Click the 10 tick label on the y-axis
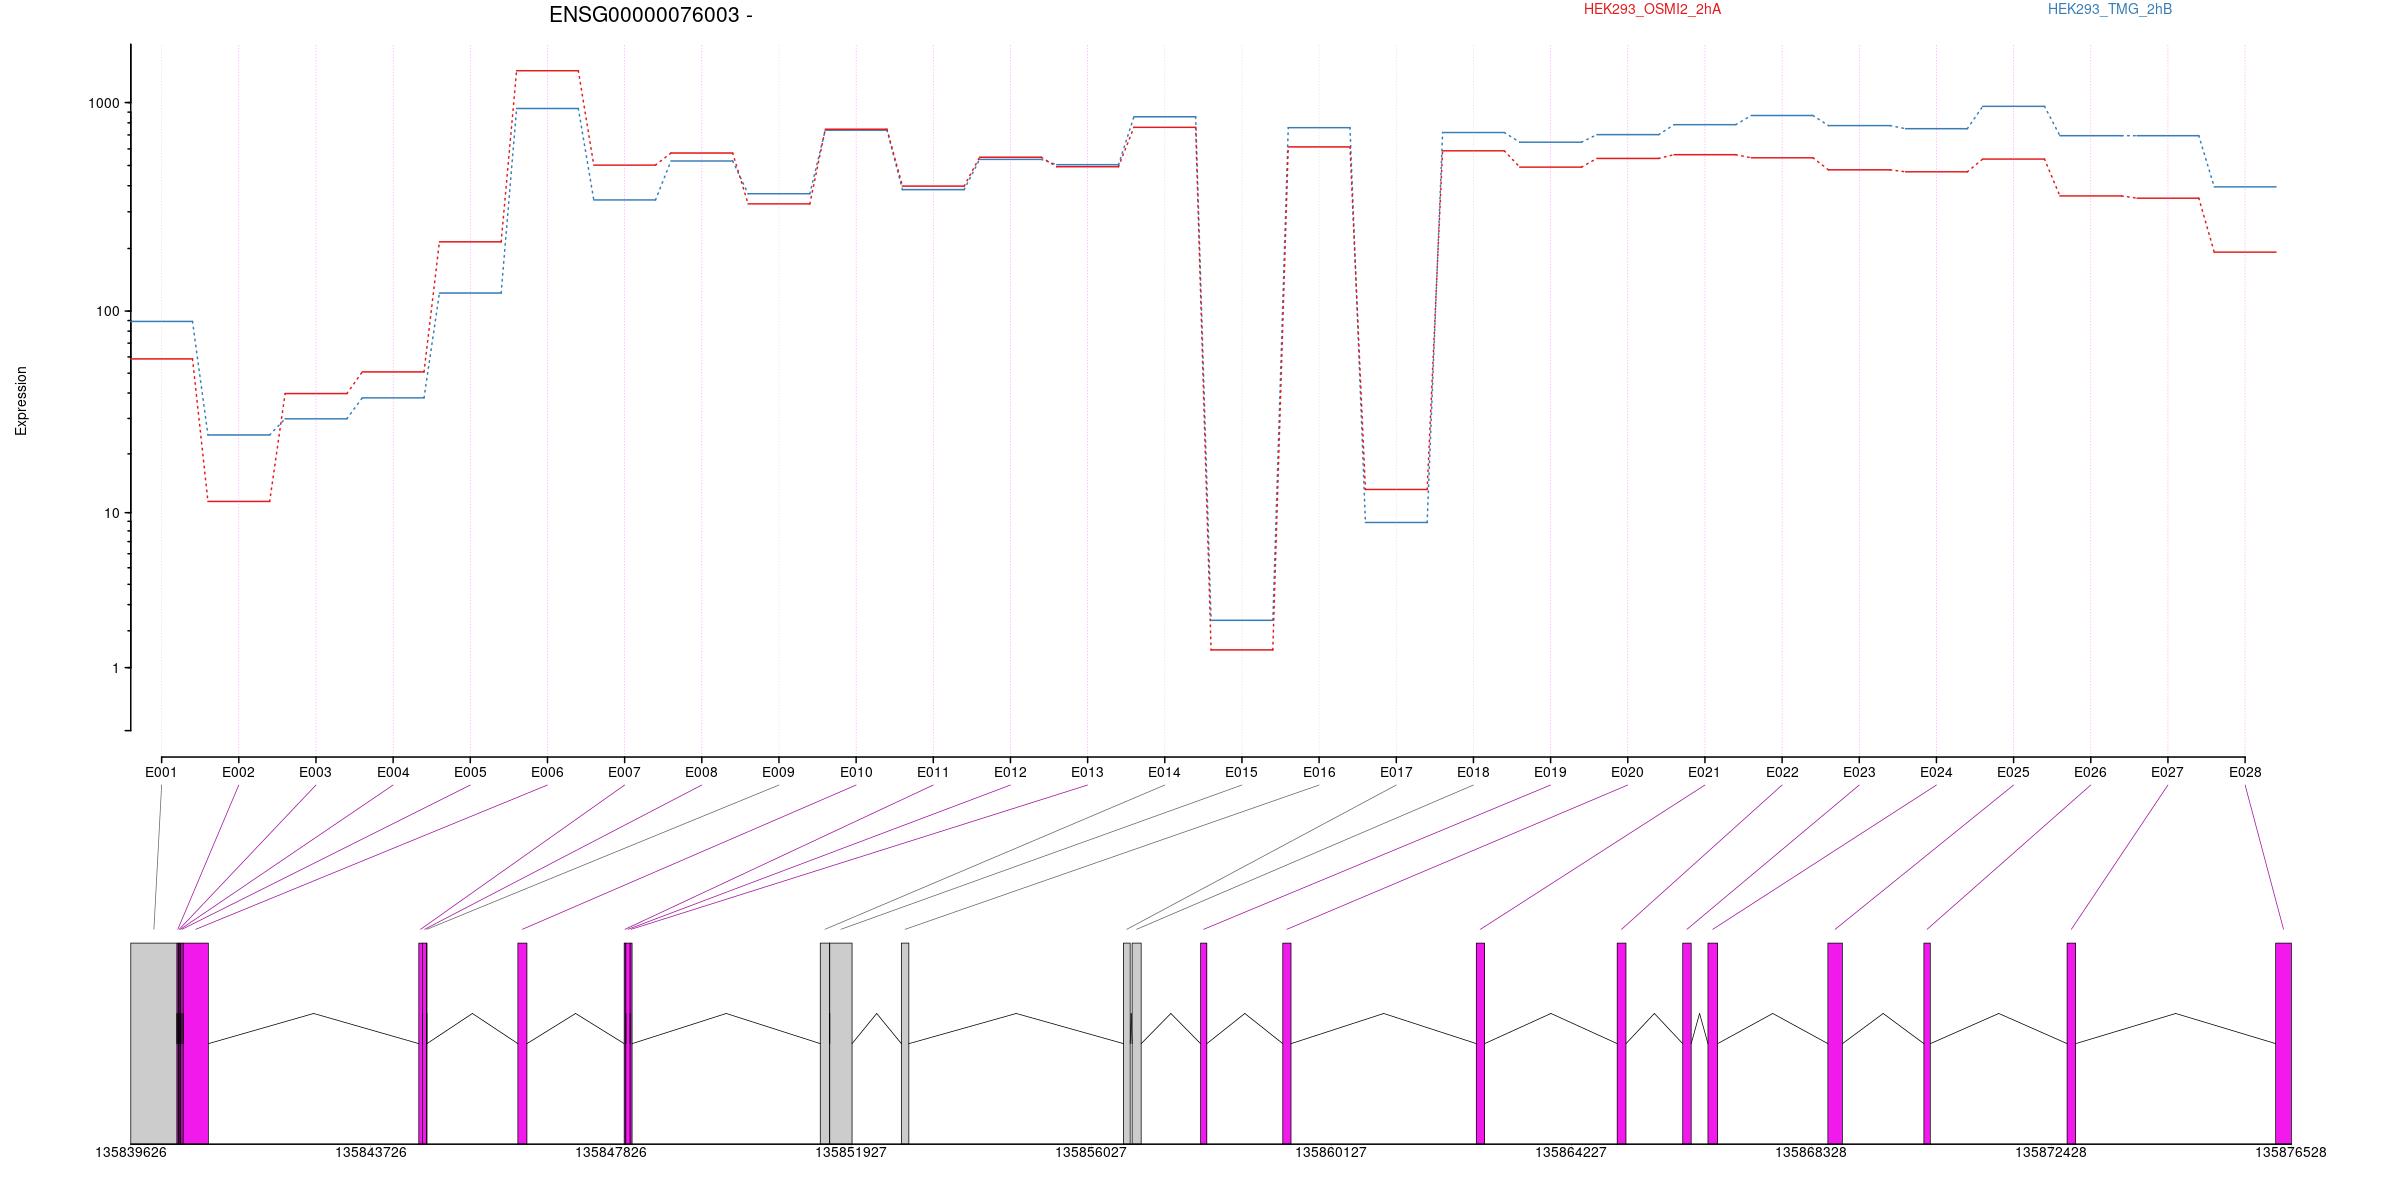The height and width of the screenshot is (1200, 2400). tap(112, 513)
